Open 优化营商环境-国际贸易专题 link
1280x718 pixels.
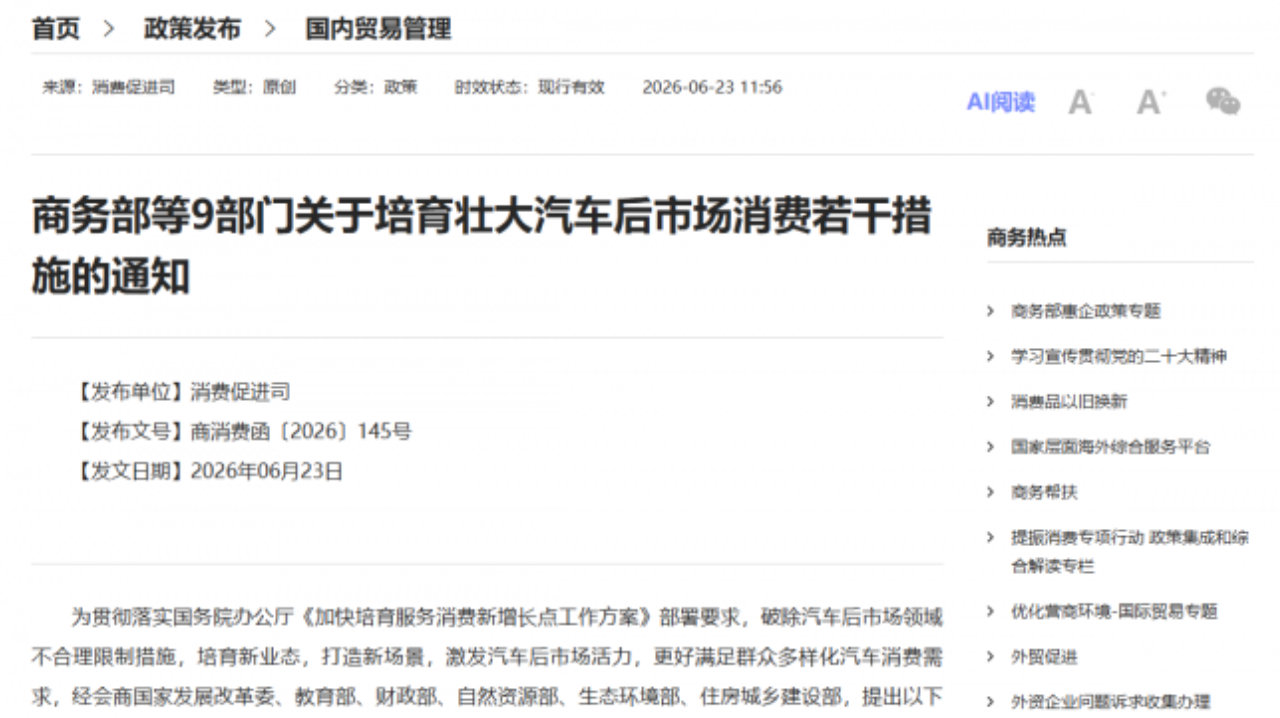(x=1114, y=611)
